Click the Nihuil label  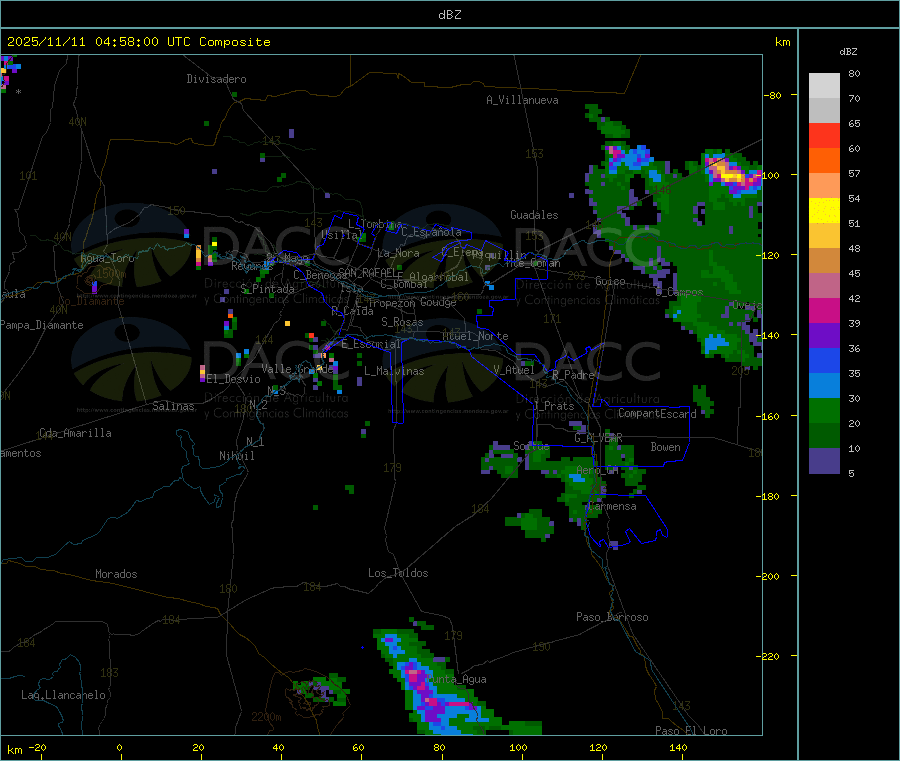tap(236, 456)
